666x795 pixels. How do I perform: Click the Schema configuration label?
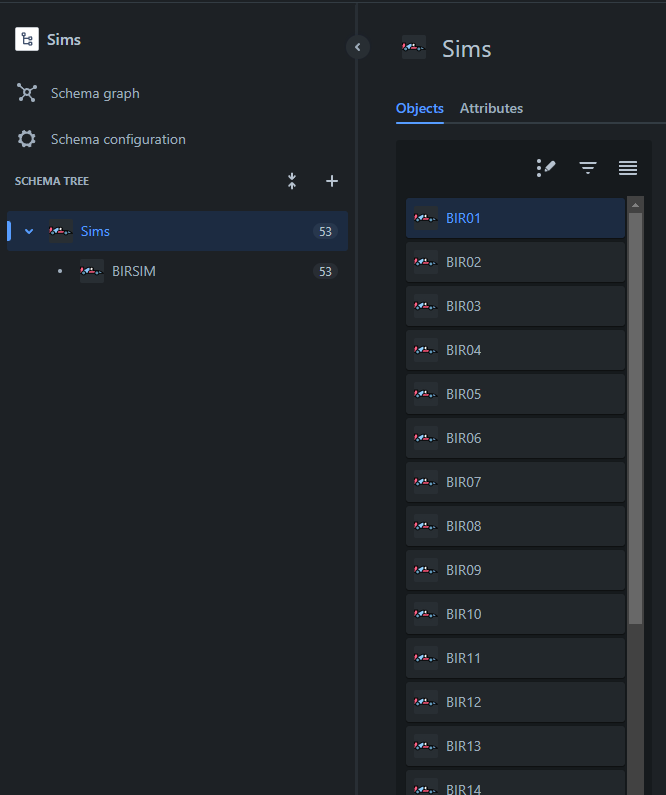tap(118, 139)
